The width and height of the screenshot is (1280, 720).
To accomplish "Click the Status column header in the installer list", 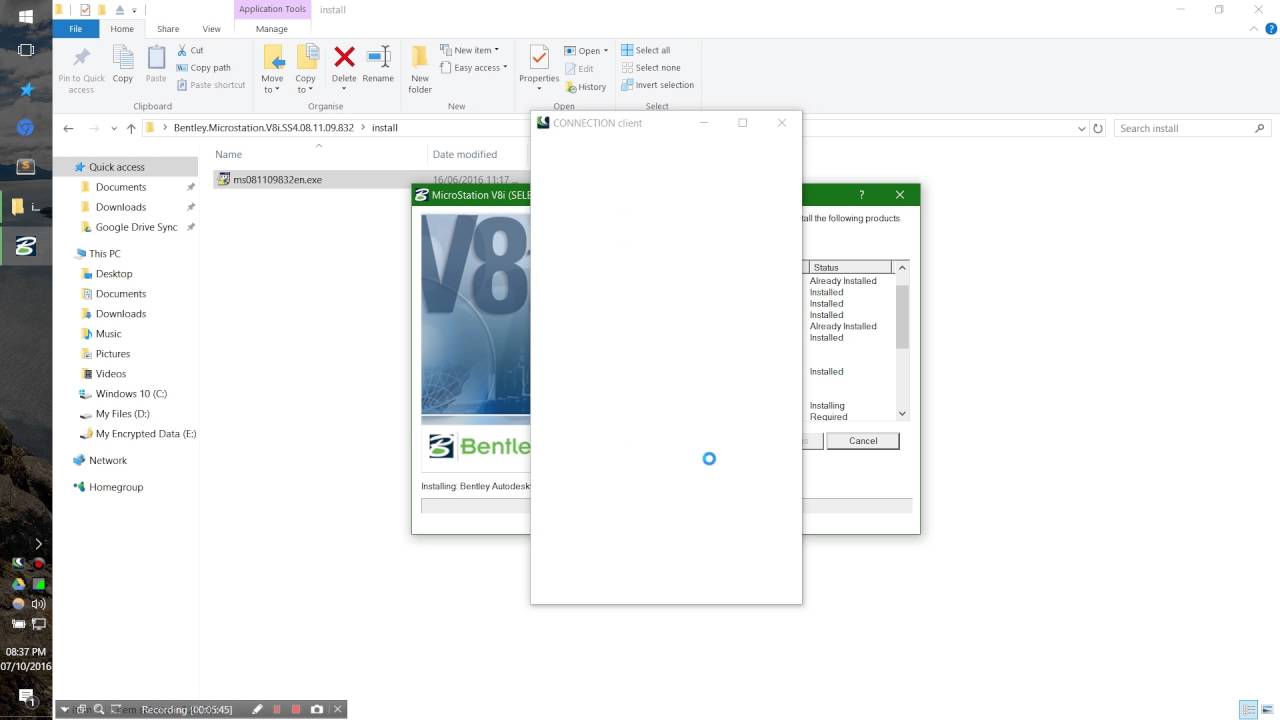I will [x=848, y=267].
